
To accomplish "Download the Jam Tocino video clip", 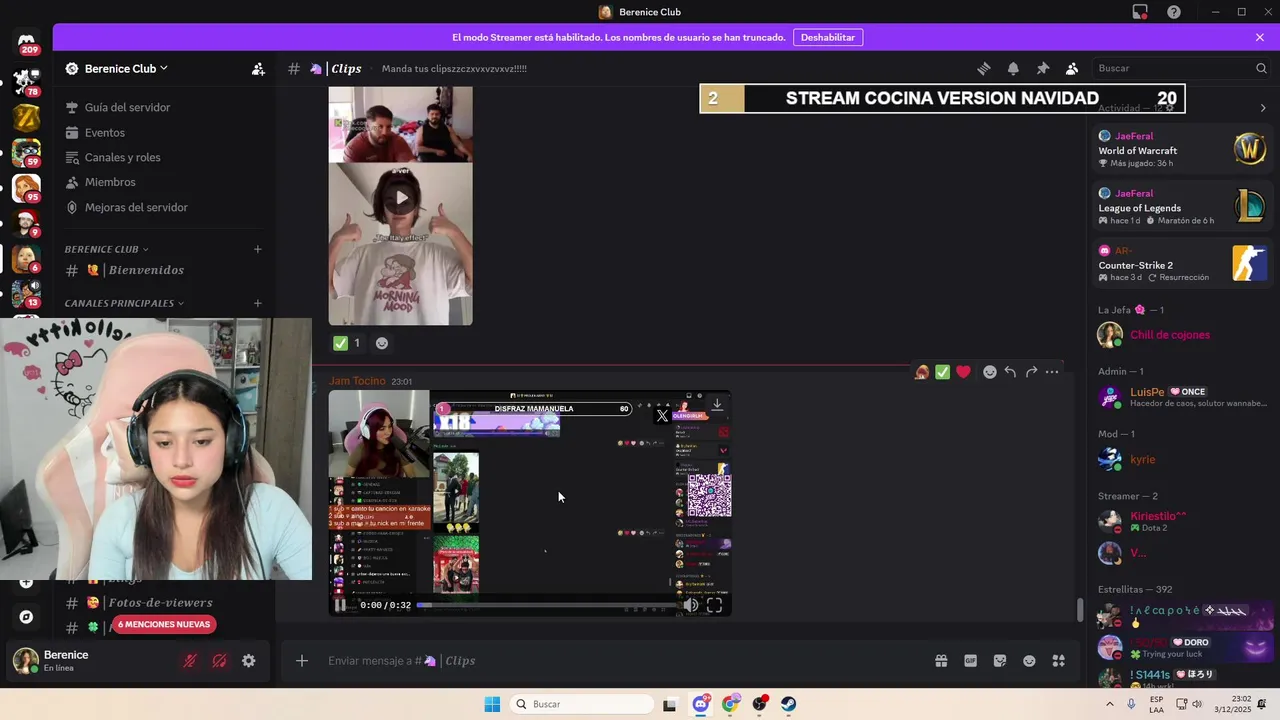I will click(x=717, y=404).
